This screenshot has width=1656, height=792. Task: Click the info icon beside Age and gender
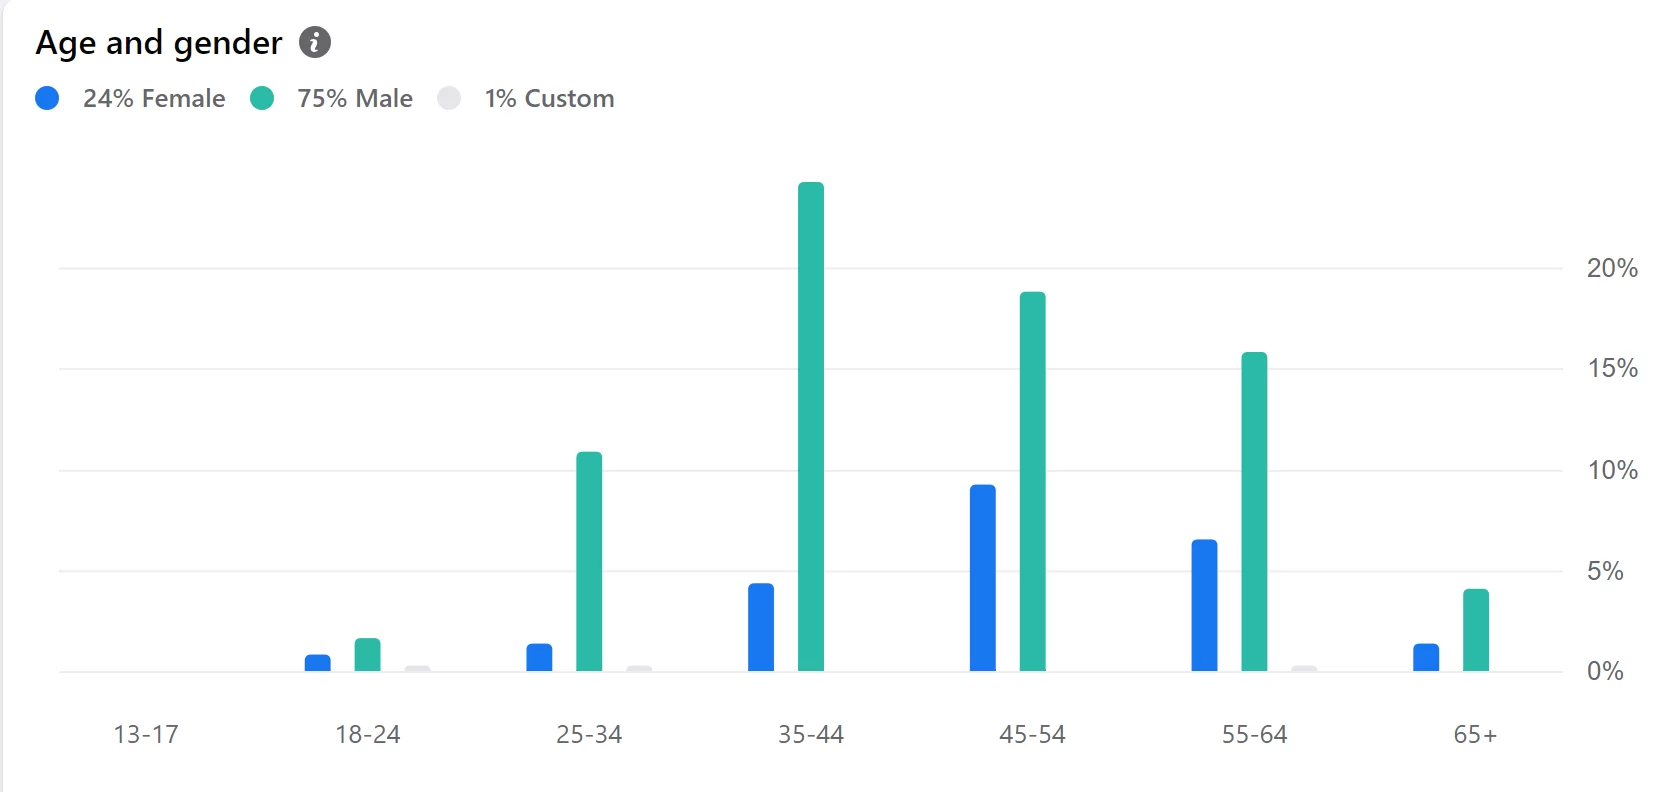pos(315,43)
